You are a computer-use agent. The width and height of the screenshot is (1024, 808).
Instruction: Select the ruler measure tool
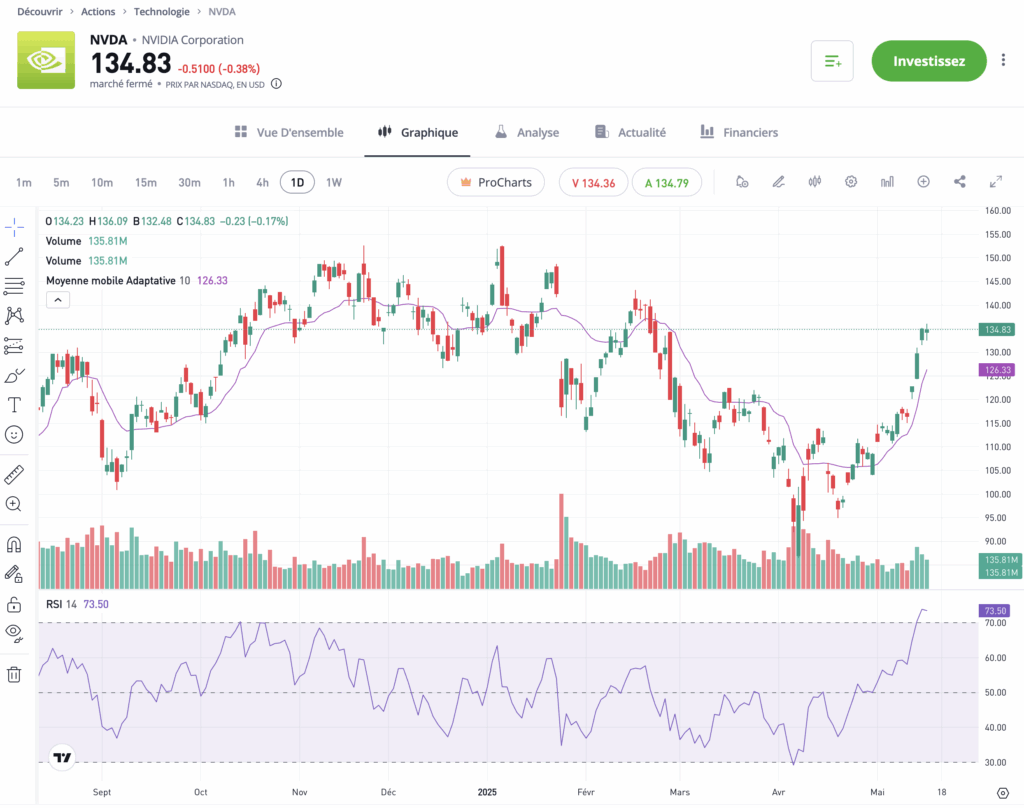click(14, 475)
